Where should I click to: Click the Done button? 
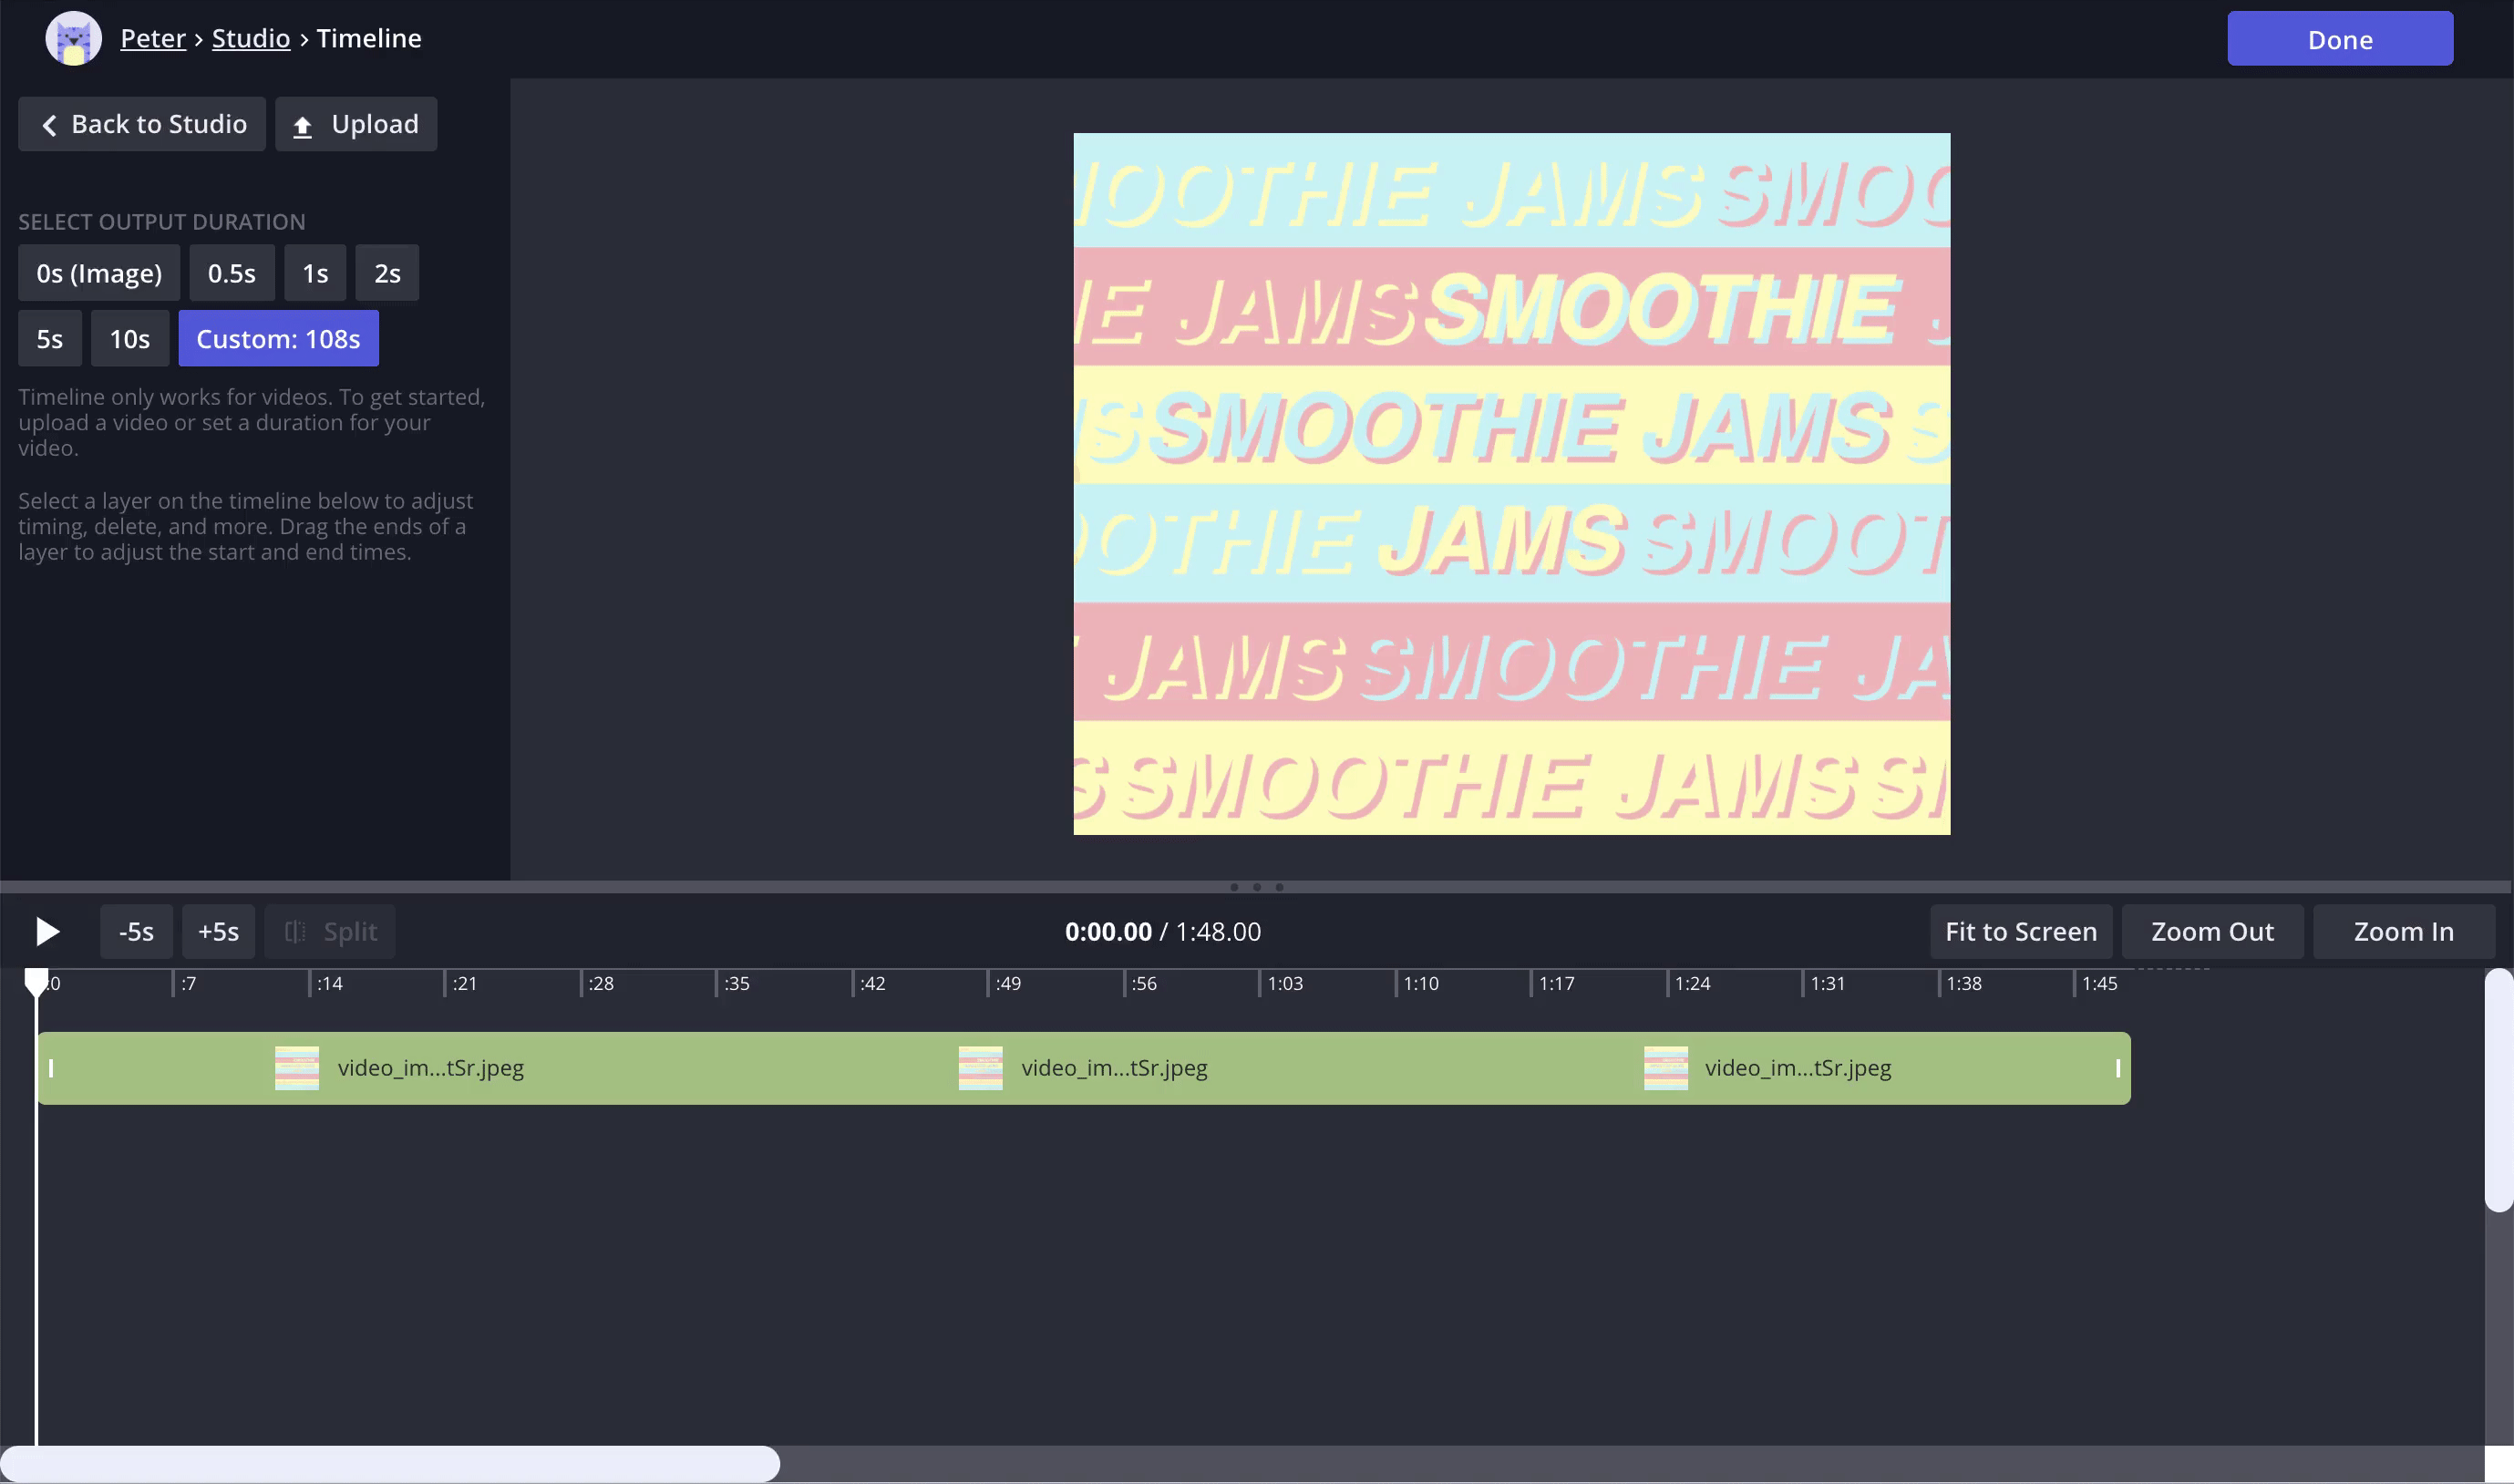2339,39
